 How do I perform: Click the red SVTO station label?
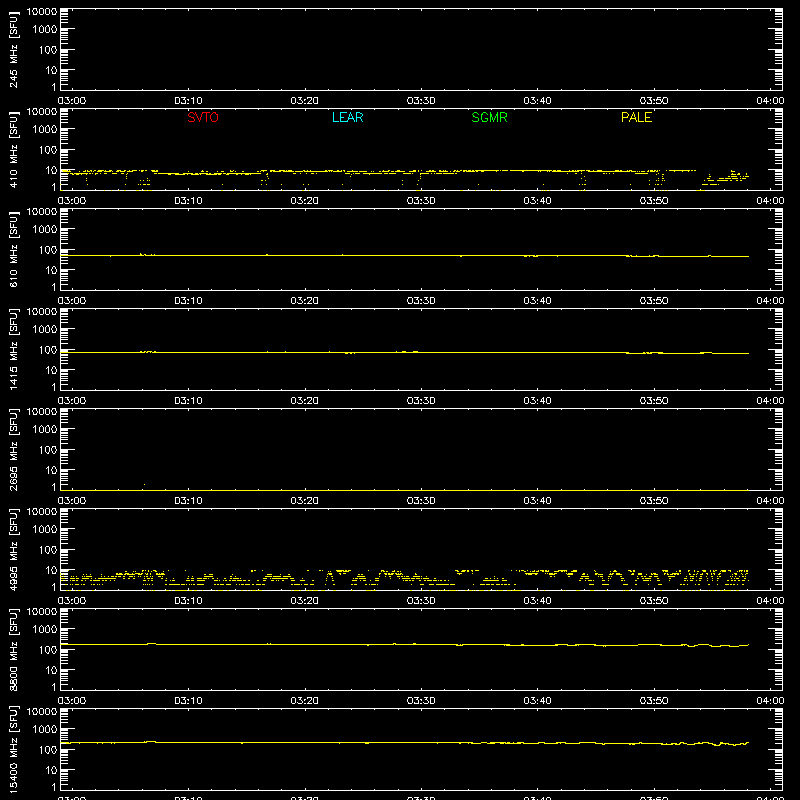pos(203,117)
